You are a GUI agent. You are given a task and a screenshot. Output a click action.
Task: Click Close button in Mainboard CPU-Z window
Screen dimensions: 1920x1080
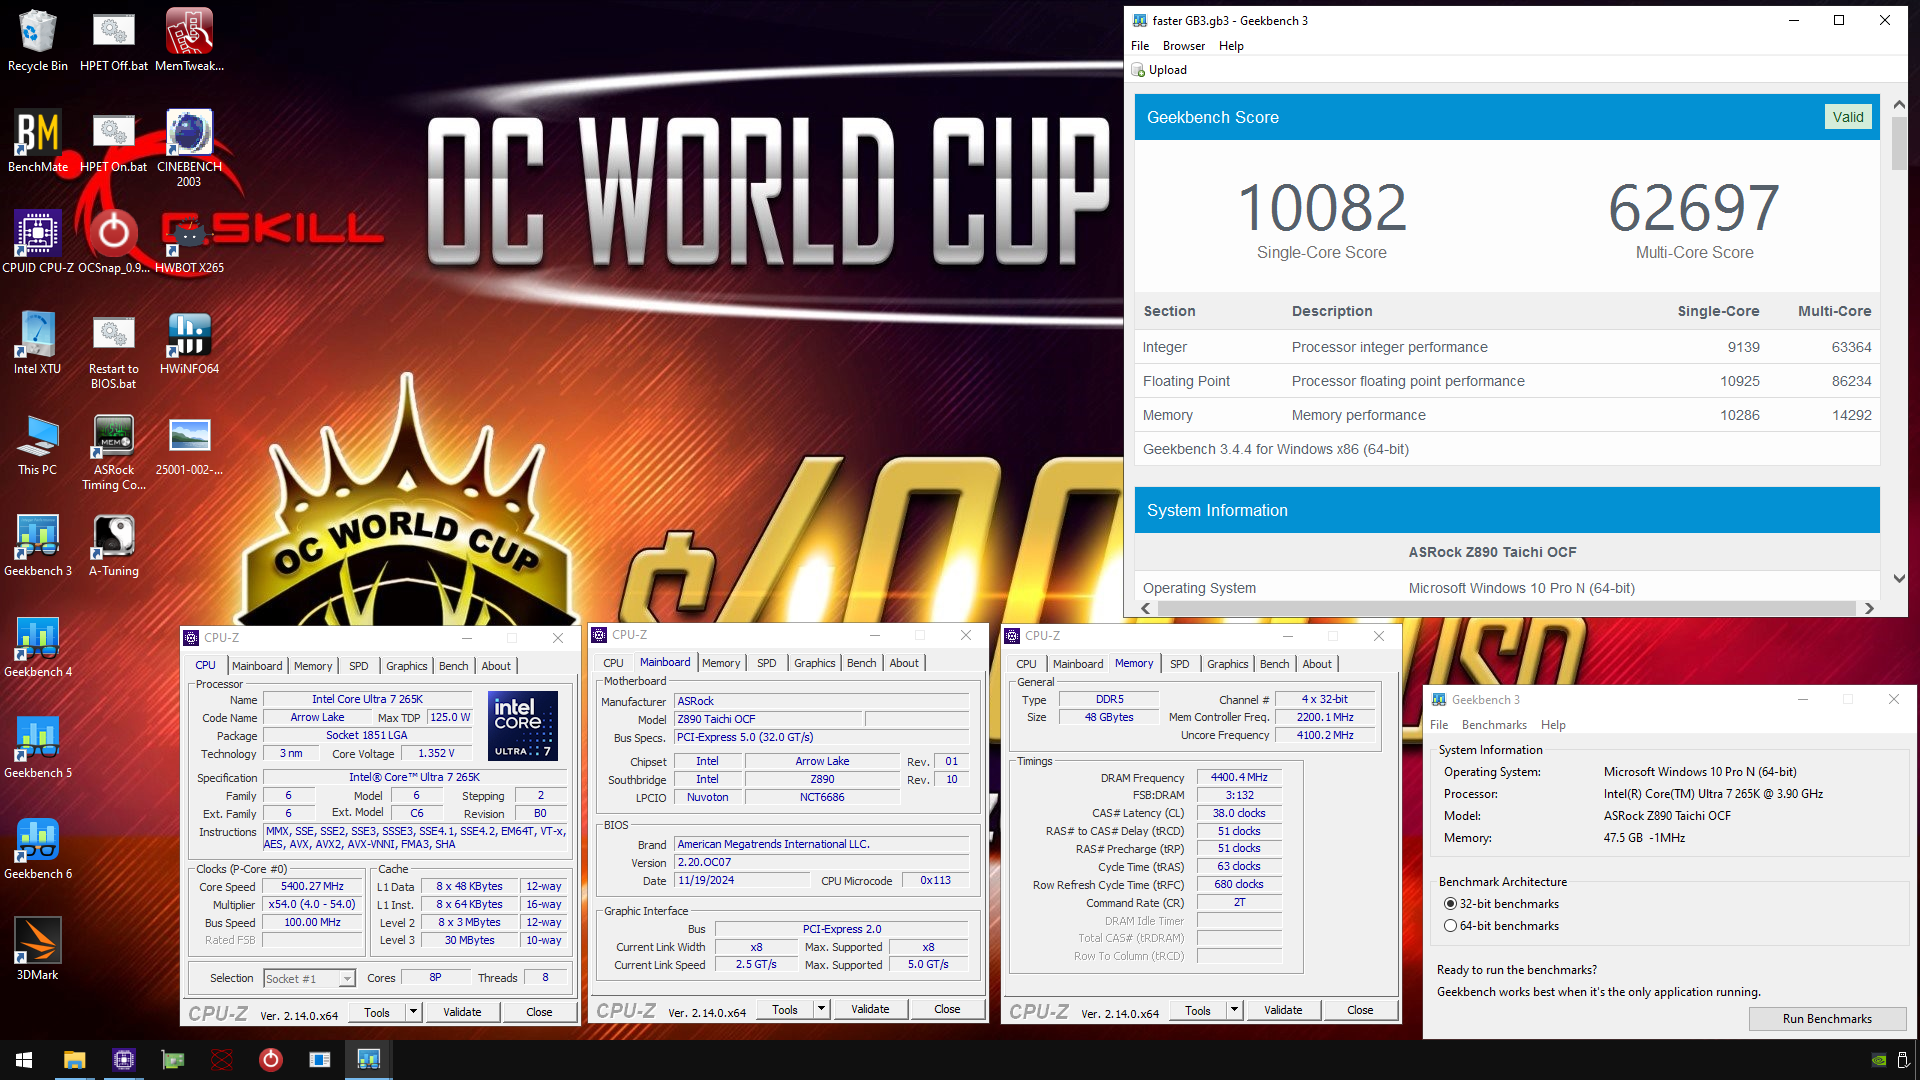click(x=947, y=1010)
